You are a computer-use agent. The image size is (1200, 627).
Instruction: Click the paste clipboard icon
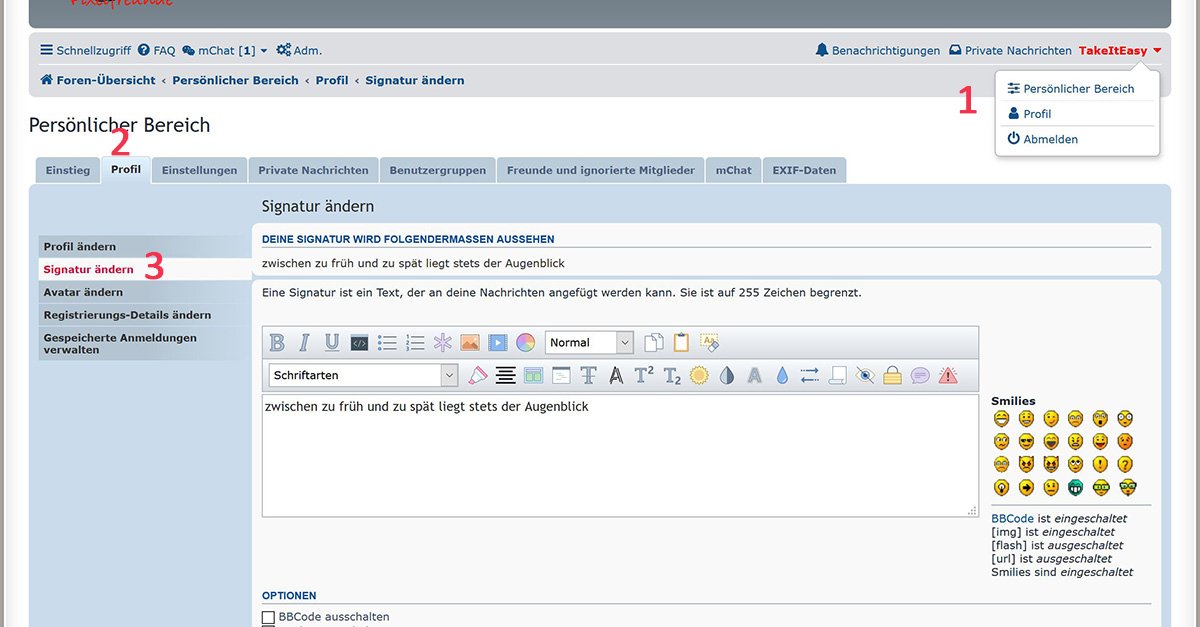(681, 343)
